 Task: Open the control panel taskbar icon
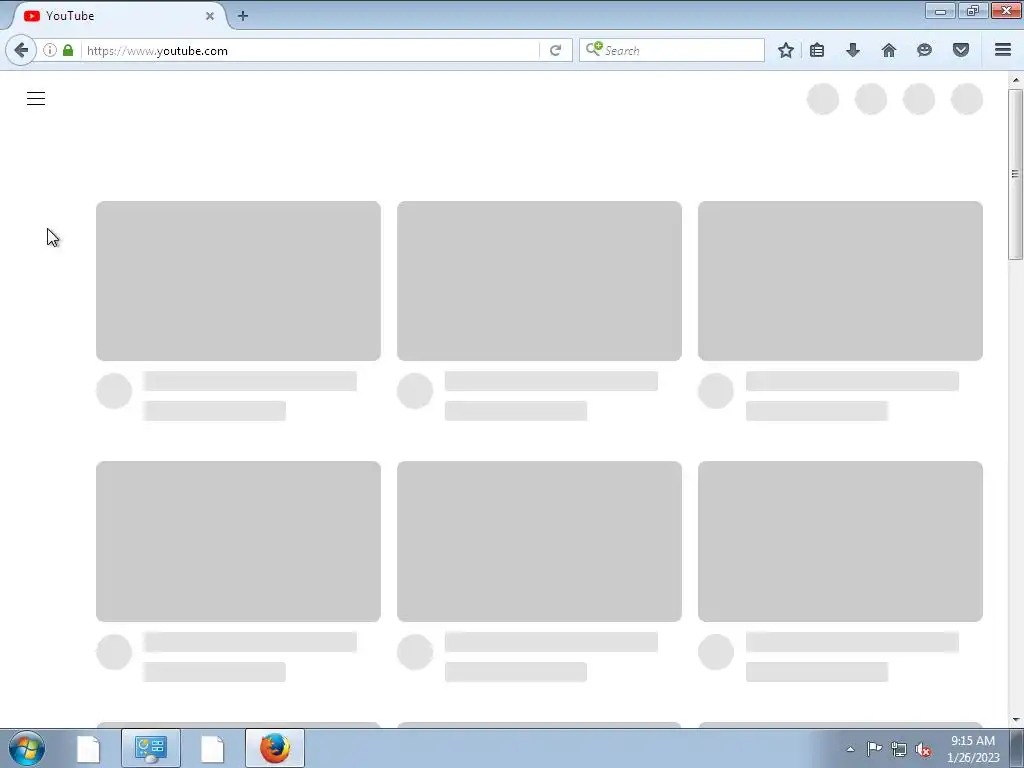pyautogui.click(x=151, y=748)
